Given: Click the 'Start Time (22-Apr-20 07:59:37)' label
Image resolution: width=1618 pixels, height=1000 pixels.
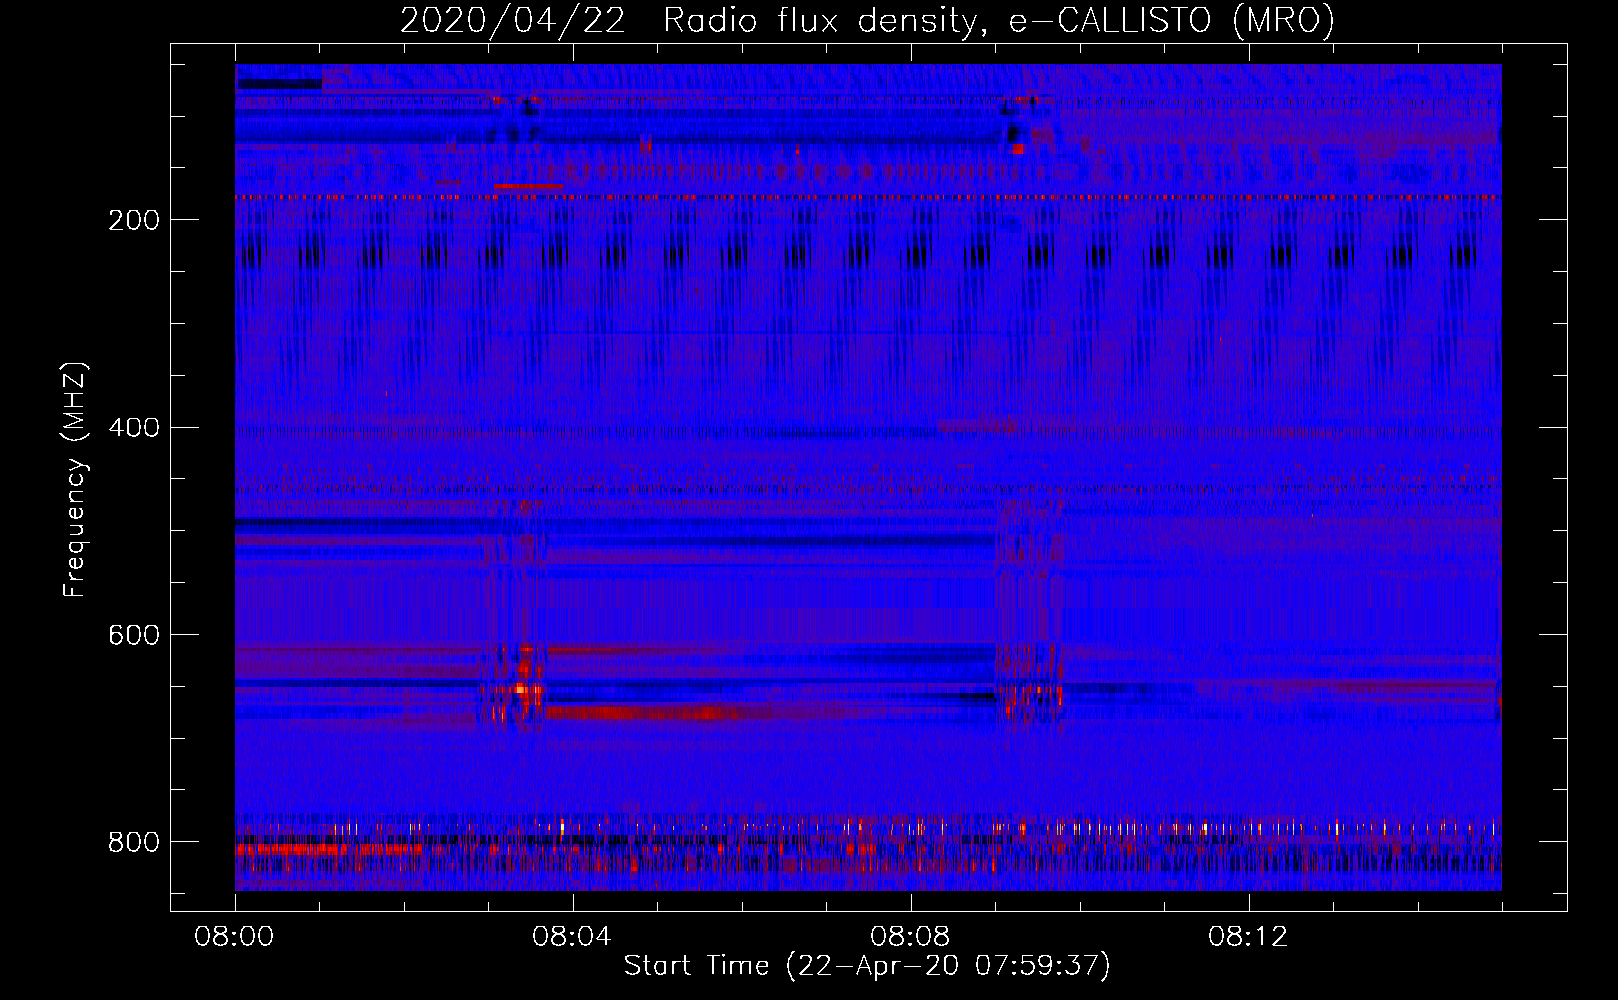Looking at the screenshot, I should click(x=867, y=966).
